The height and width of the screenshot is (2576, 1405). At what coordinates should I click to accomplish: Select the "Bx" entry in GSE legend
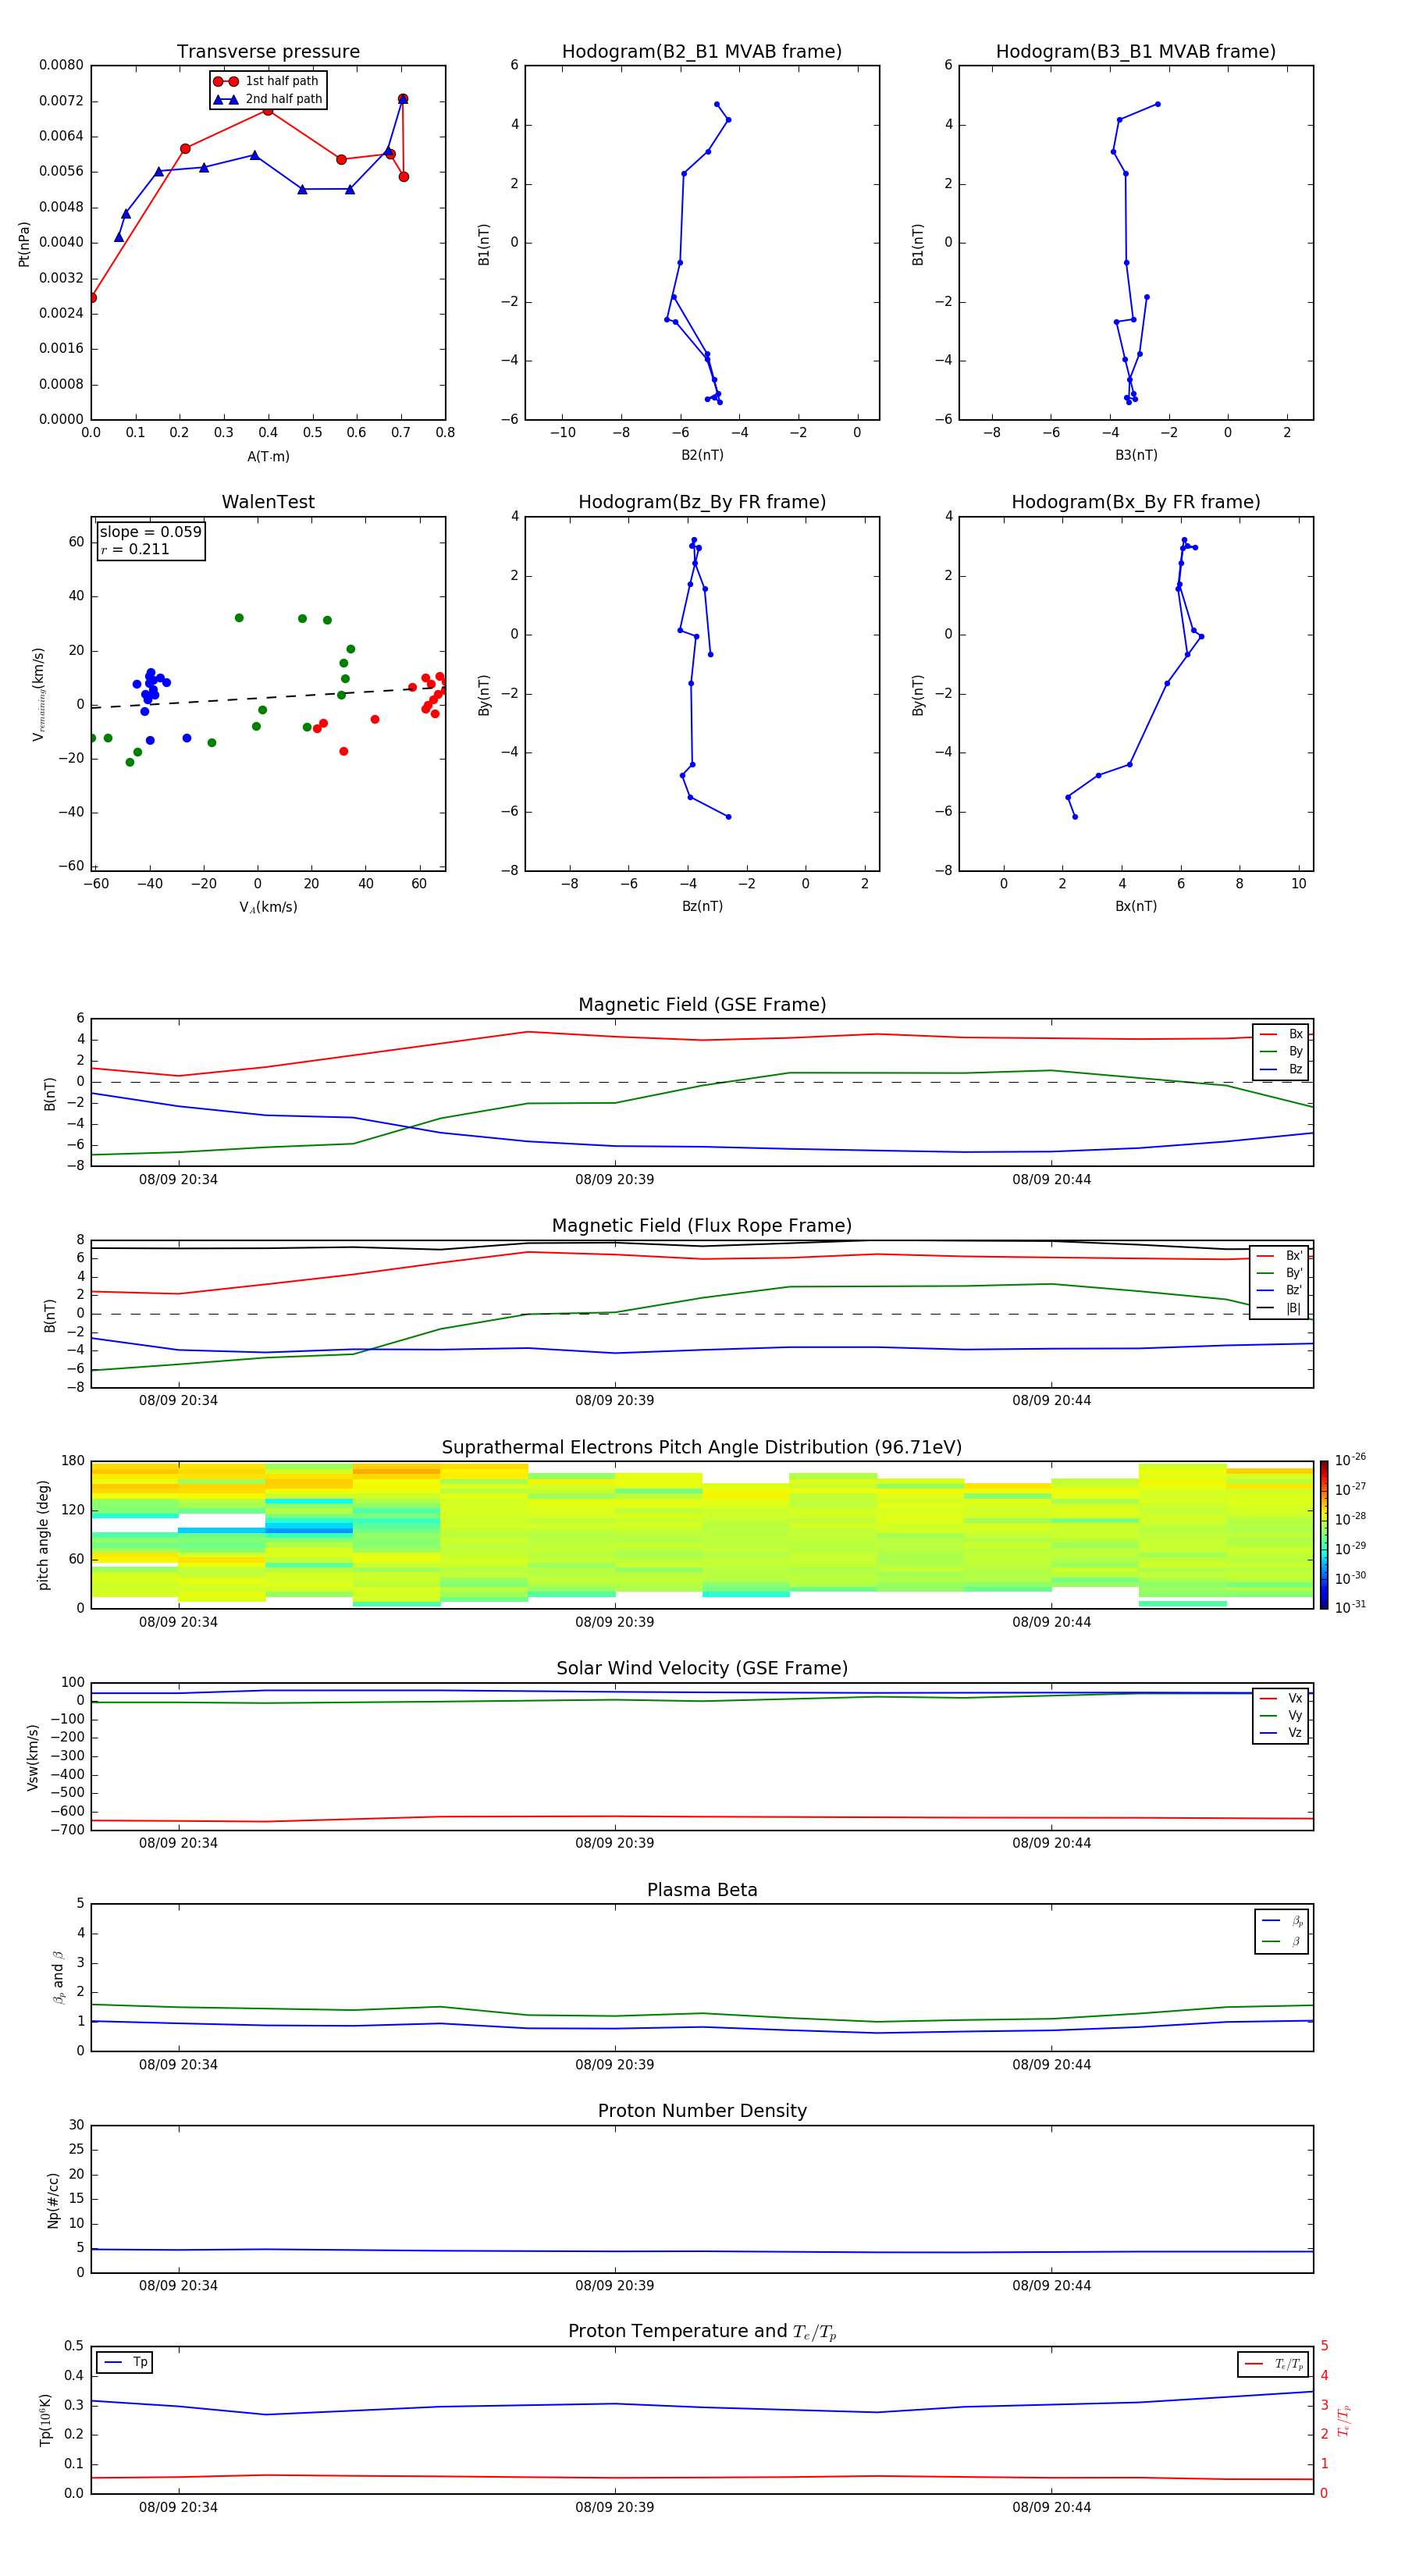[1281, 1034]
